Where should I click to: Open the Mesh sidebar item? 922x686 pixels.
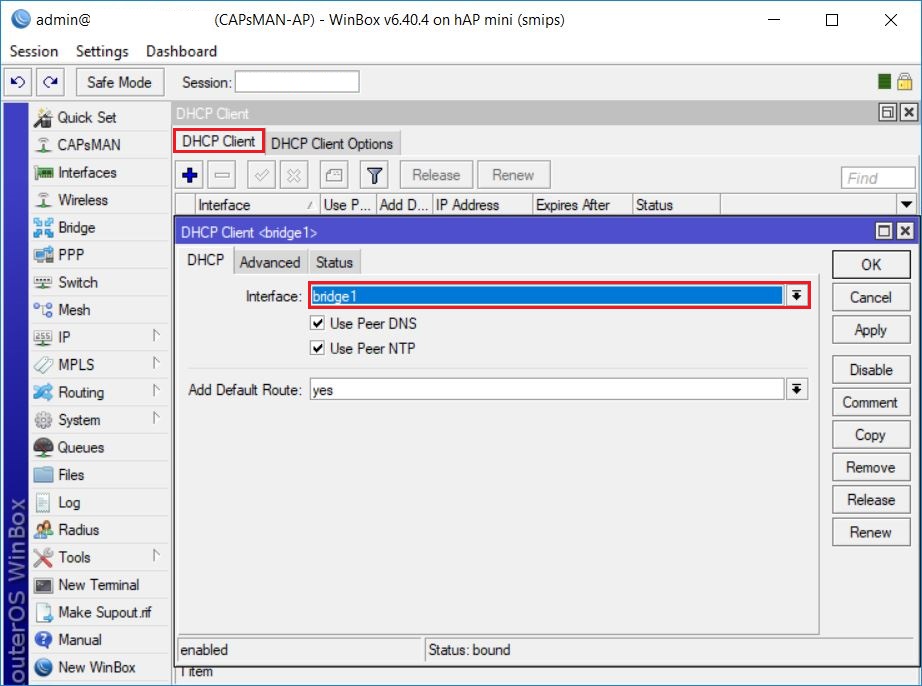tap(75, 310)
